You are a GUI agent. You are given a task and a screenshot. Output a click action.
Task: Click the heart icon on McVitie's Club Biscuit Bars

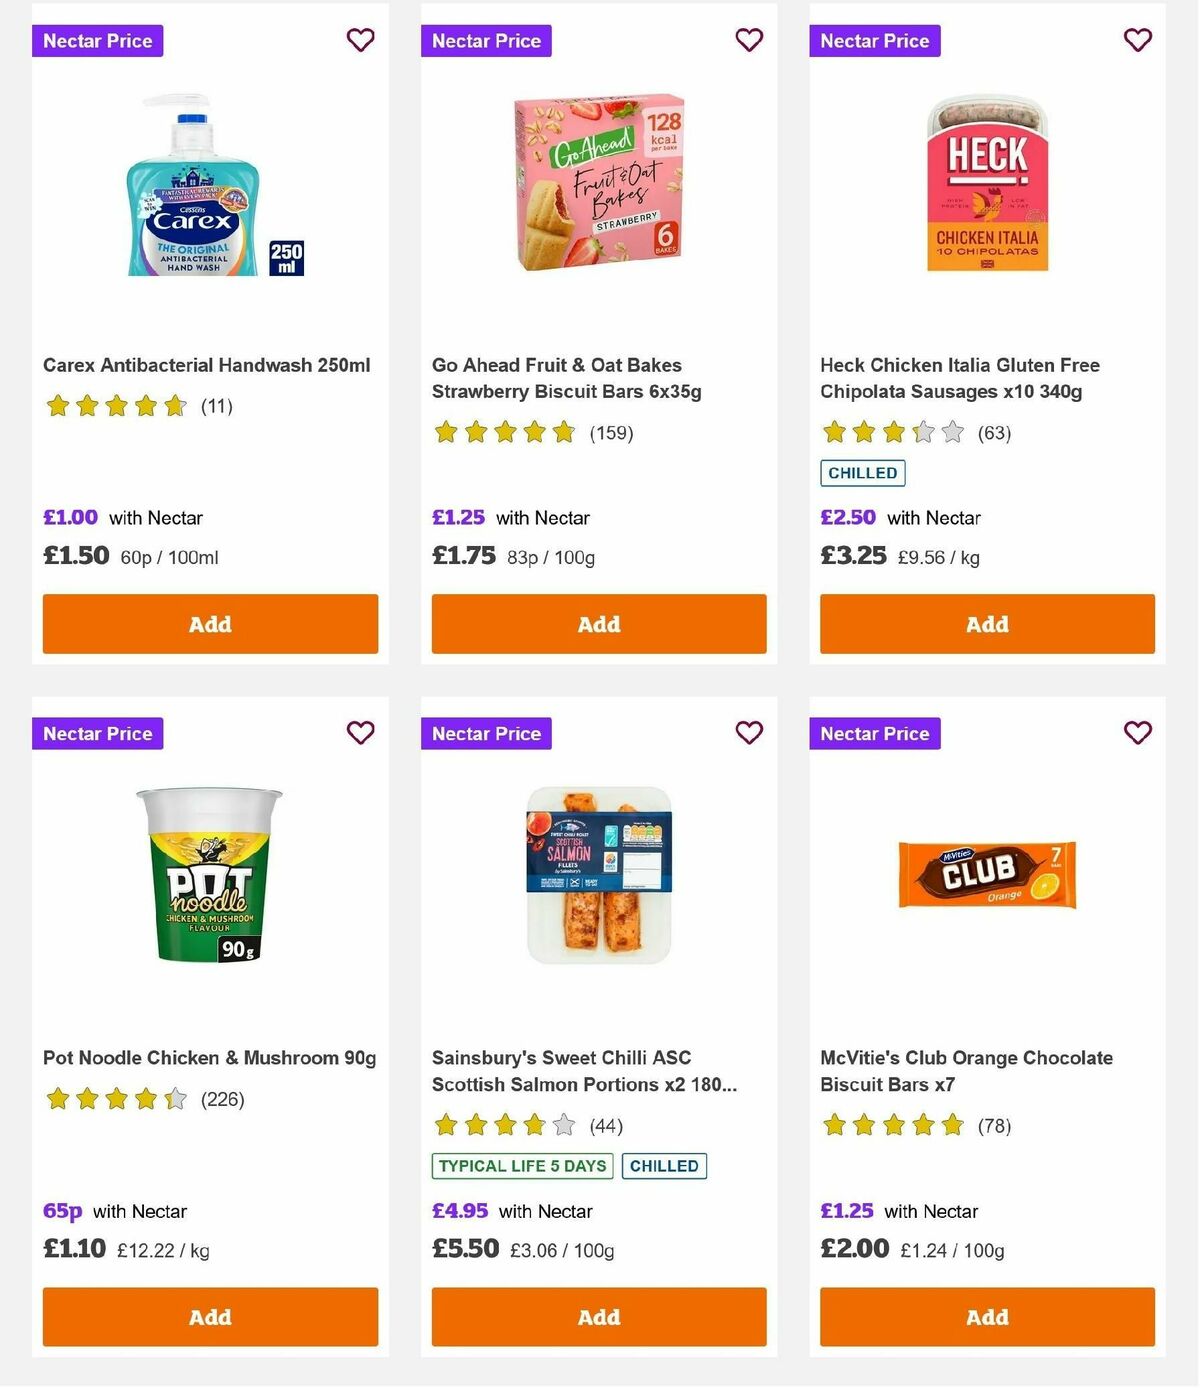[x=1137, y=732]
